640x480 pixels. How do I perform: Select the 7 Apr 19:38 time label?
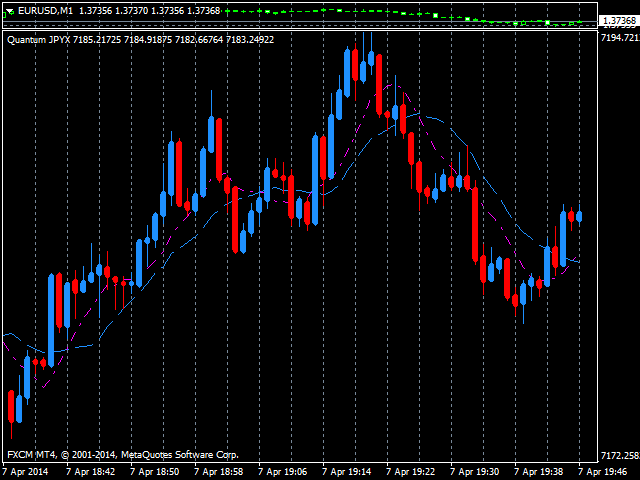[x=538, y=471]
